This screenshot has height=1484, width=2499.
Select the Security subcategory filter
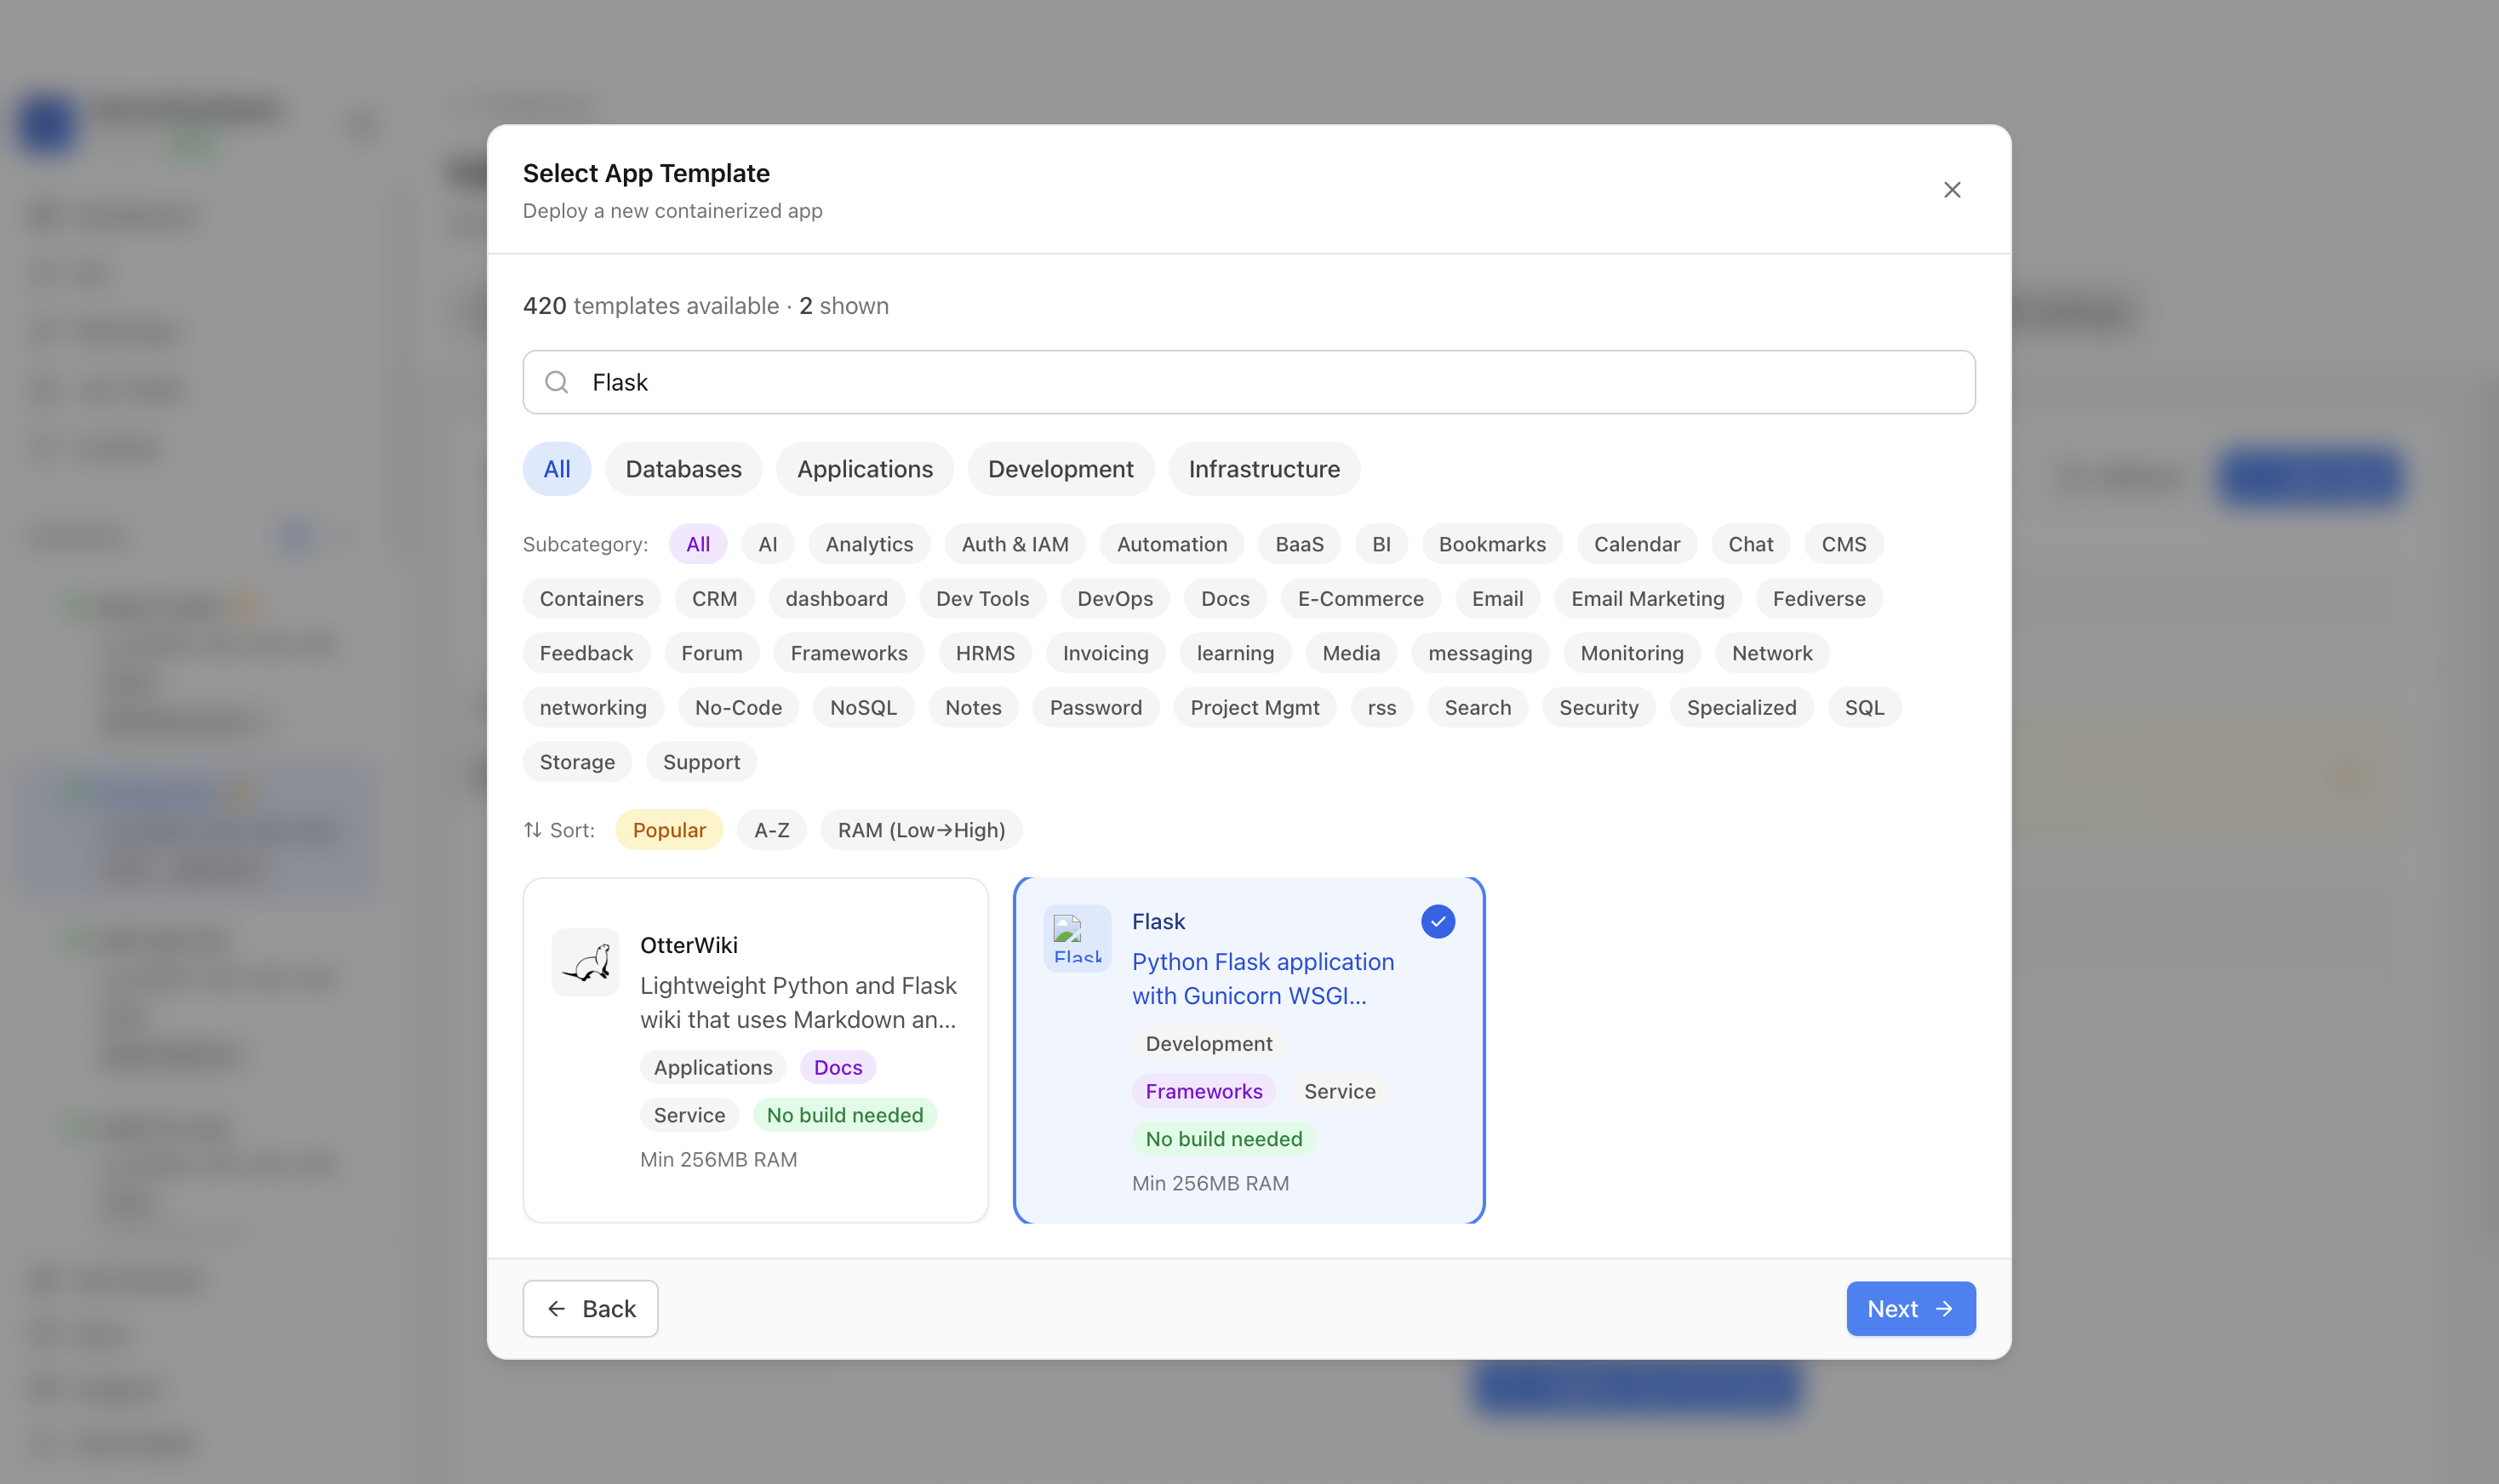(1598, 708)
